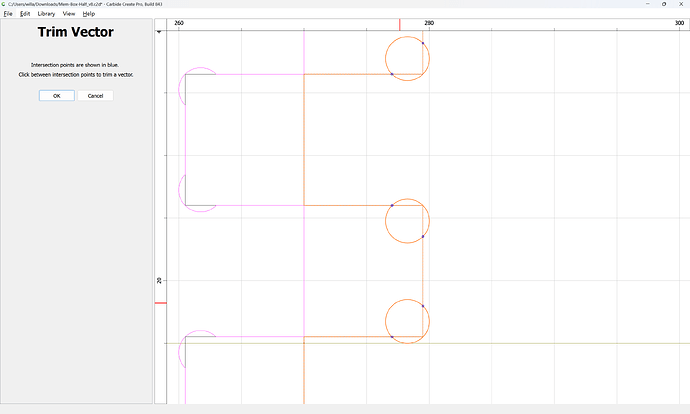
Task: Click the Carbide Create app icon in title bar
Action: pyautogui.click(x=4, y=4)
